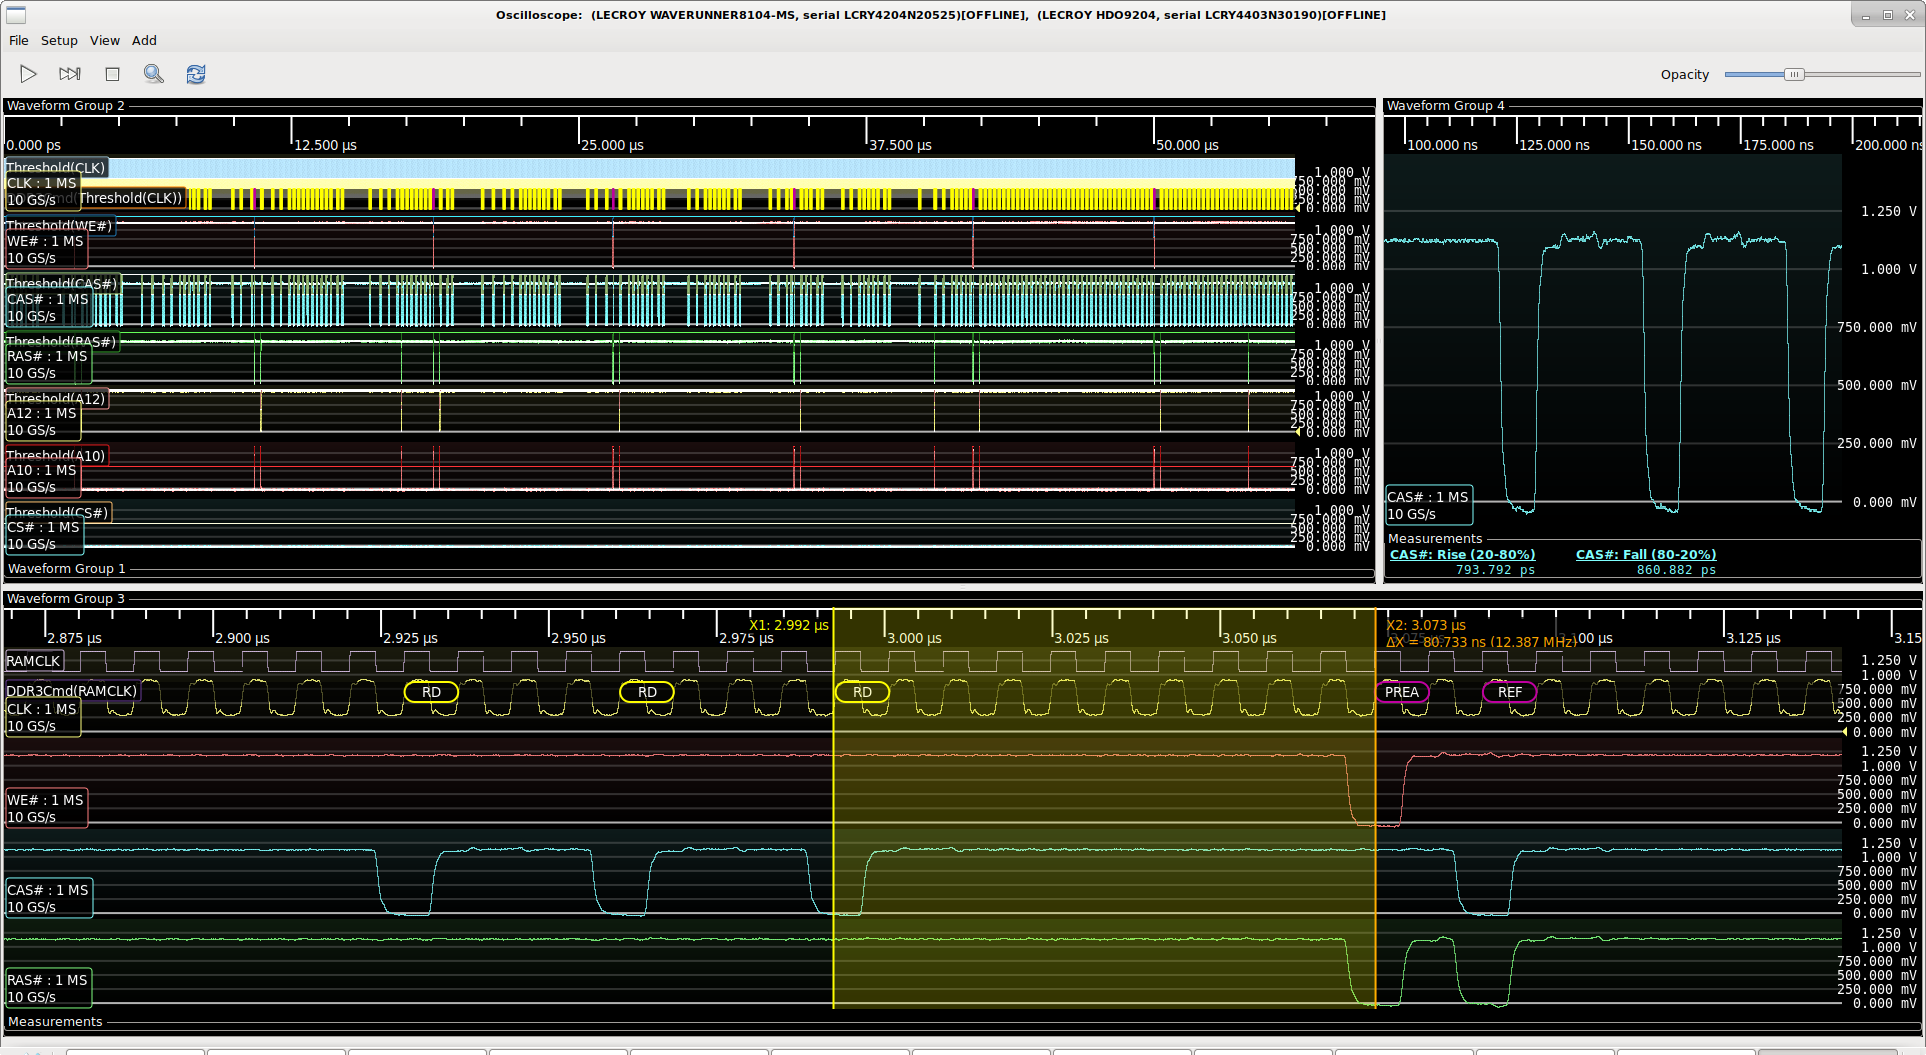The width and height of the screenshot is (1926, 1055).
Task: Select WE# channel label in Waveform Group 3
Action: [46, 808]
